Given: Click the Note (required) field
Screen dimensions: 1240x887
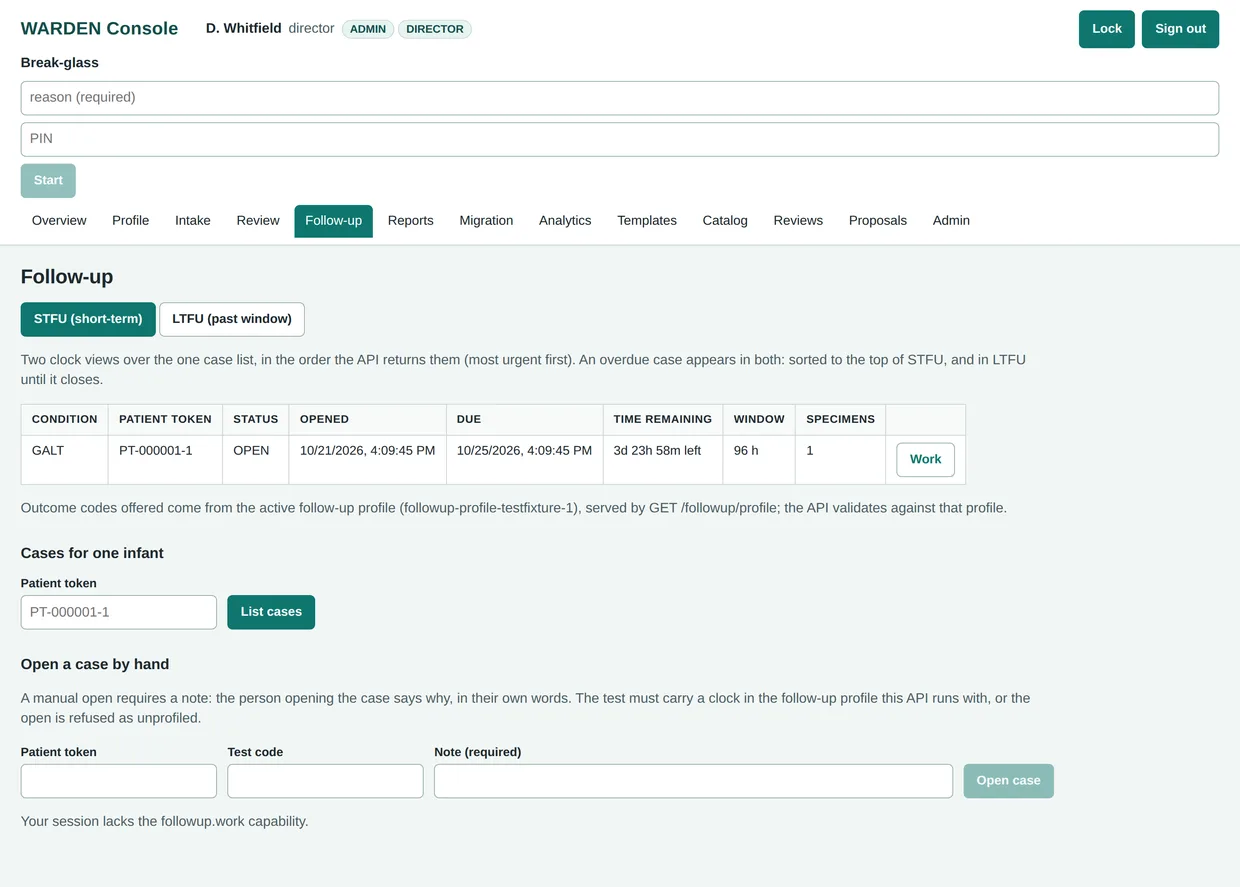Looking at the screenshot, I should (x=693, y=781).
